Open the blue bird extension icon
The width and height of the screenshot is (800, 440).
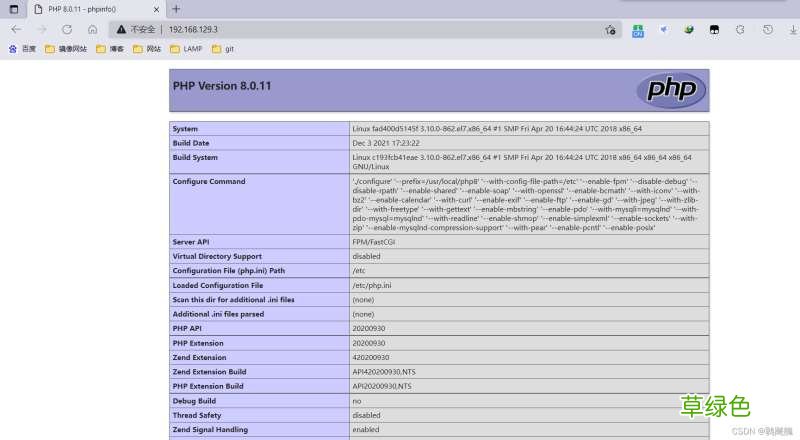click(663, 30)
